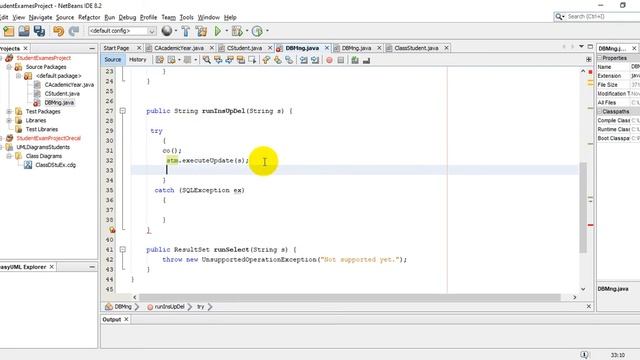Viewport: 640px width, 360px height.
Task: Undo the last edit
Action: click(x=58, y=31)
